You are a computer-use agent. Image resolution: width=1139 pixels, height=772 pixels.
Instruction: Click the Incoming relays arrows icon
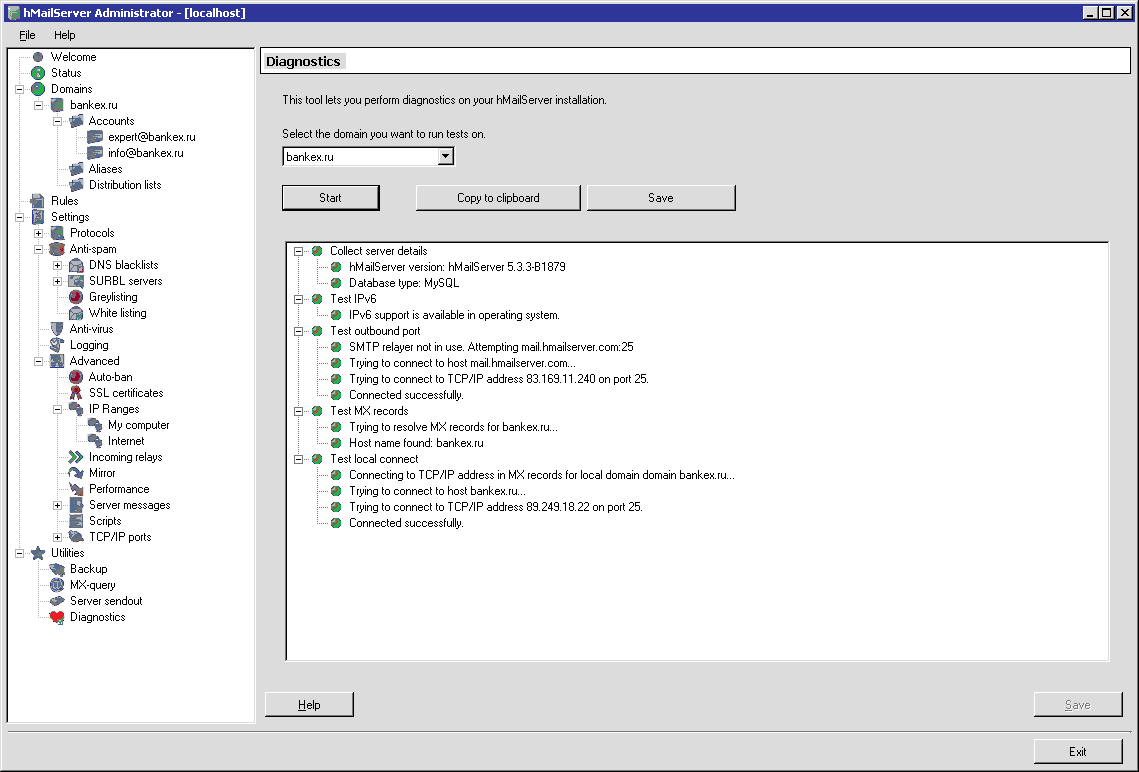[x=76, y=456]
